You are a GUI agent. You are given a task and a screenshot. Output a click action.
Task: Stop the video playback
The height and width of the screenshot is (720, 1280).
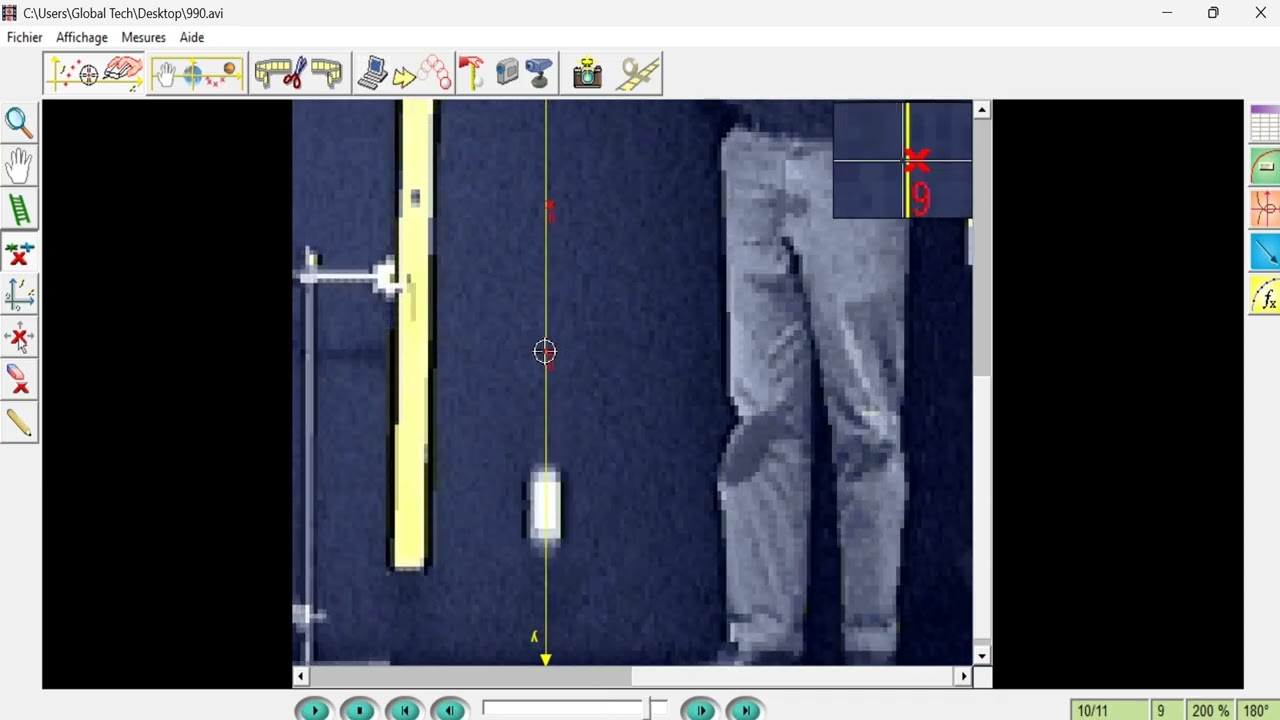[x=359, y=710]
